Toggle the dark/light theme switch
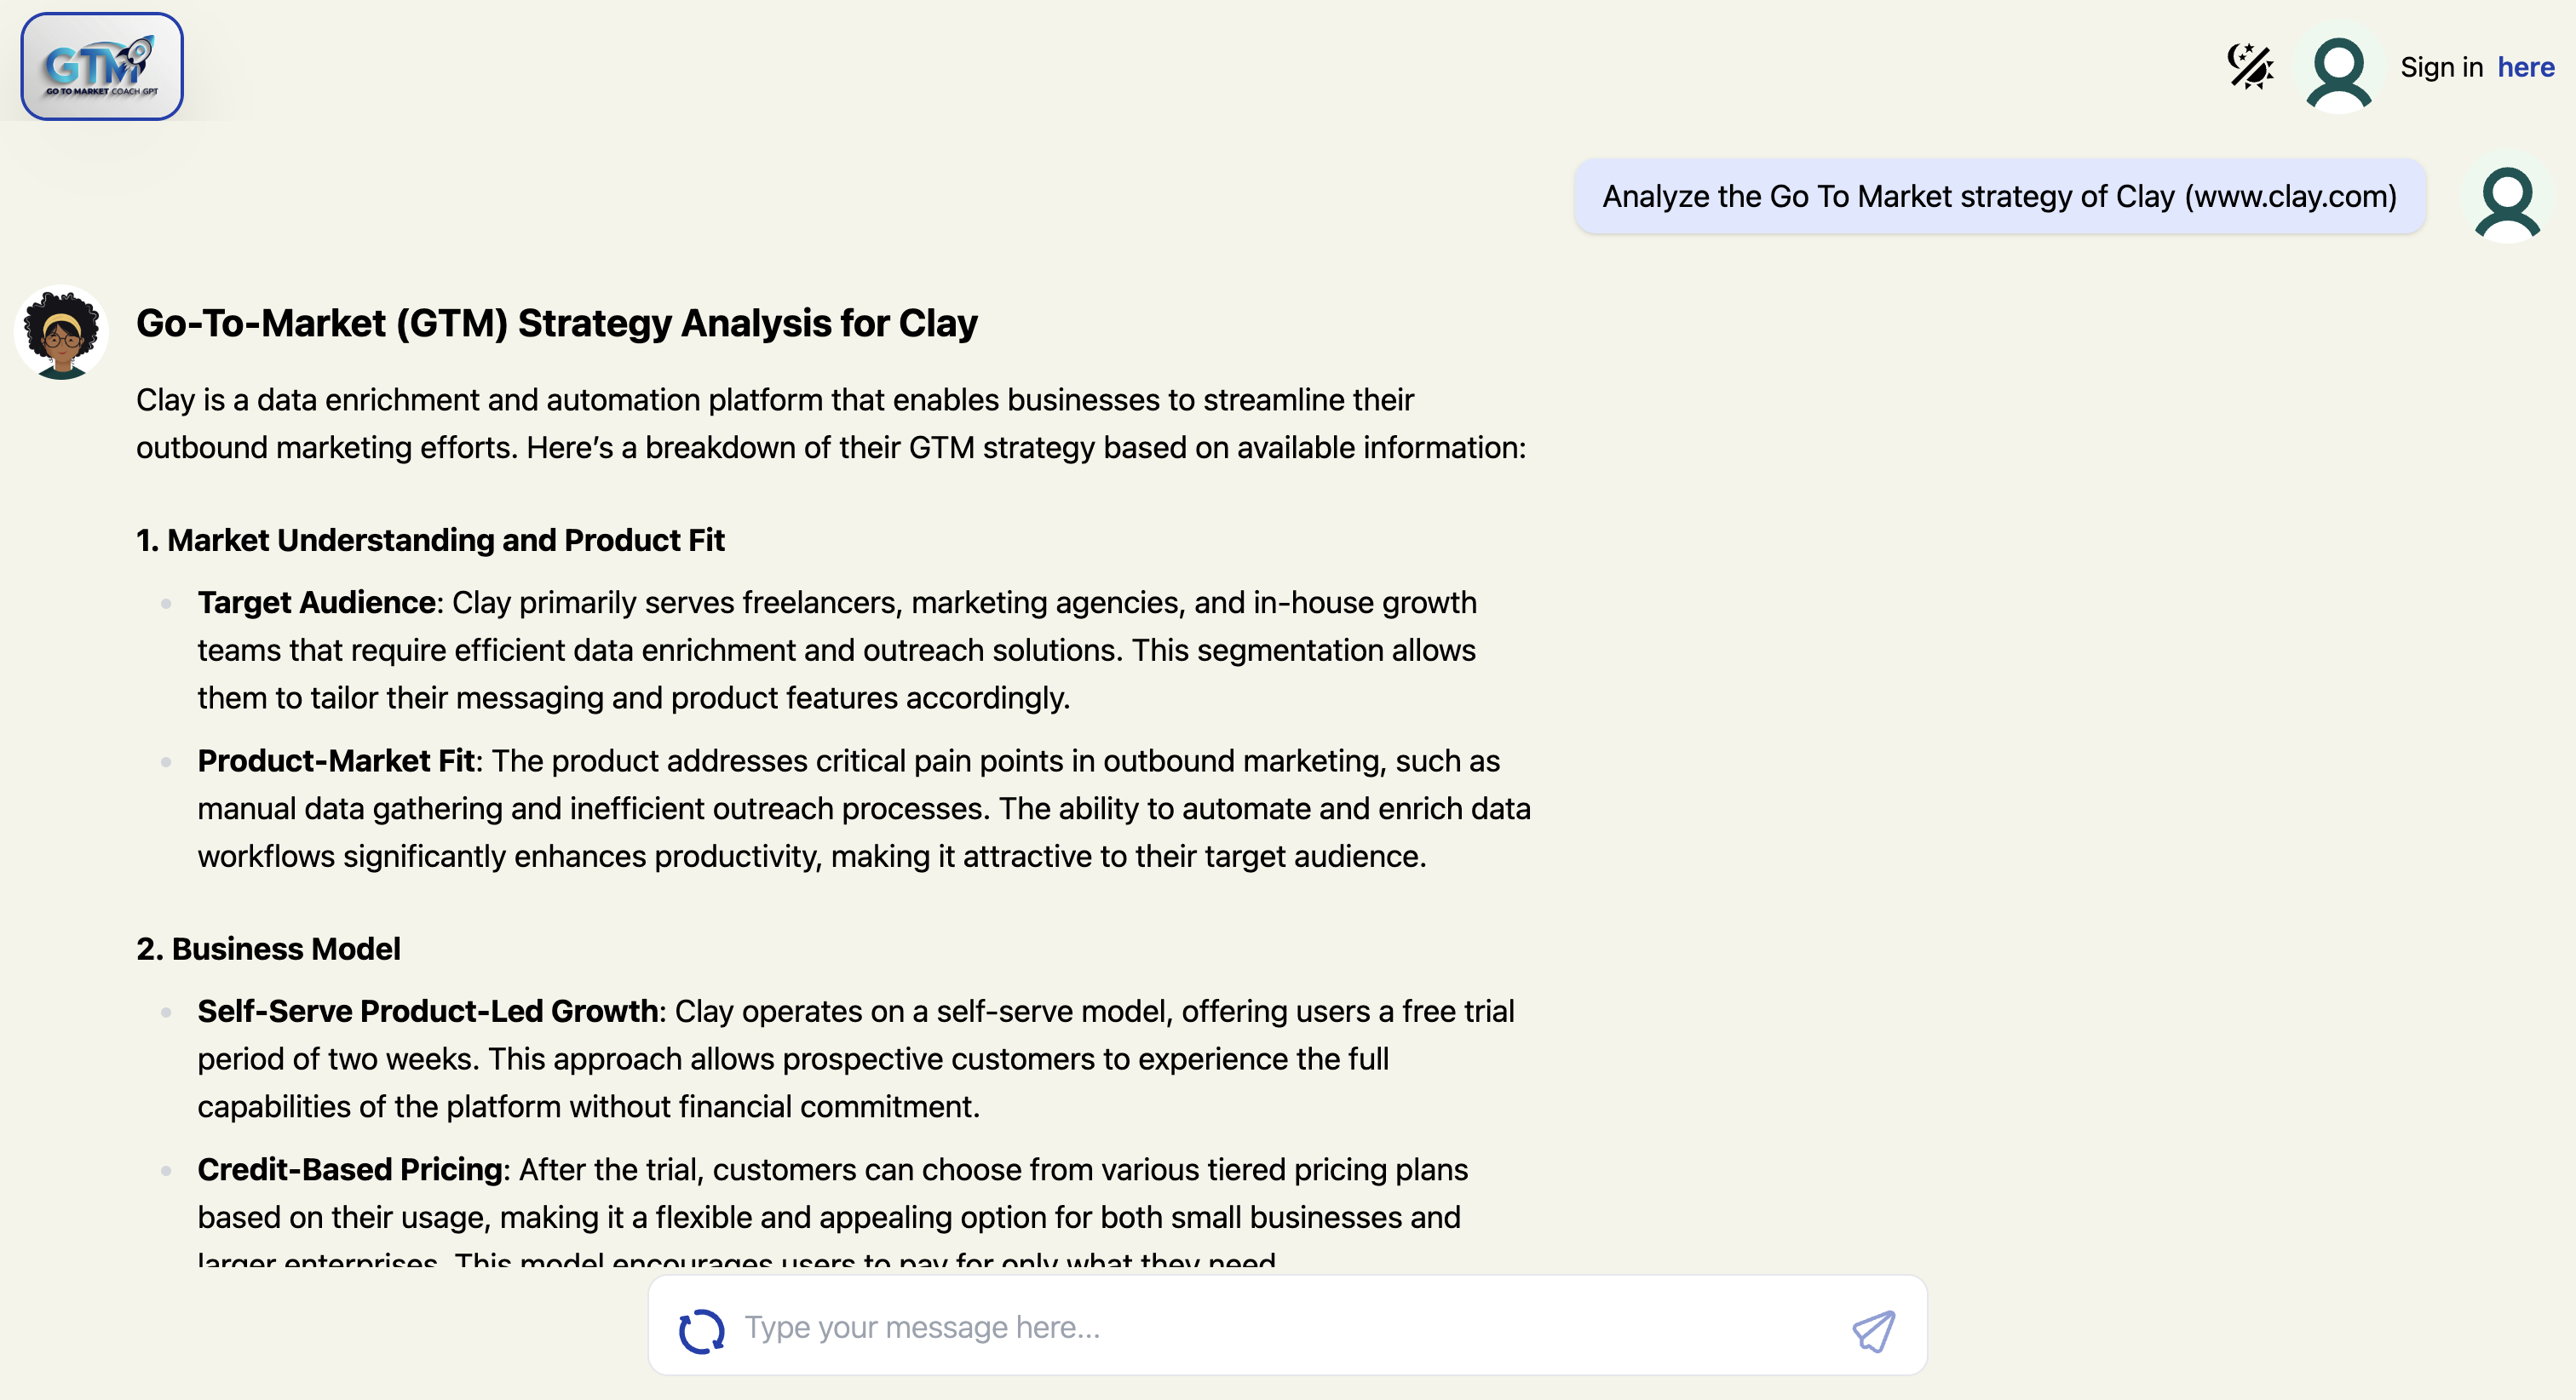The height and width of the screenshot is (1400, 2576). [x=2250, y=67]
